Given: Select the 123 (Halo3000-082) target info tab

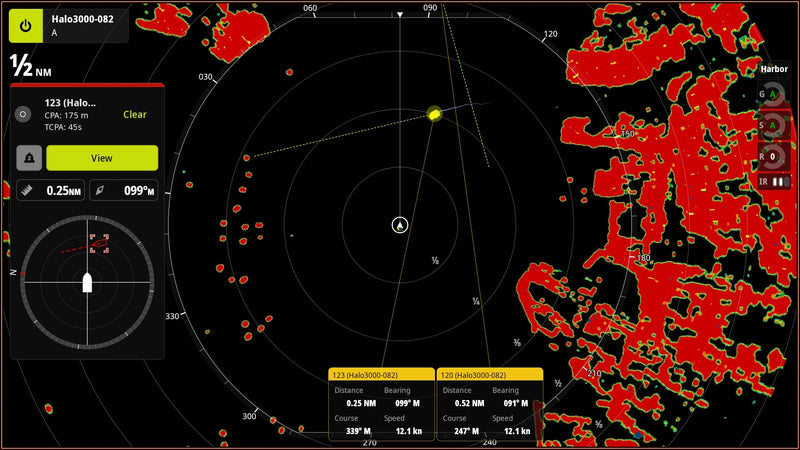Looking at the screenshot, I should tap(381, 374).
